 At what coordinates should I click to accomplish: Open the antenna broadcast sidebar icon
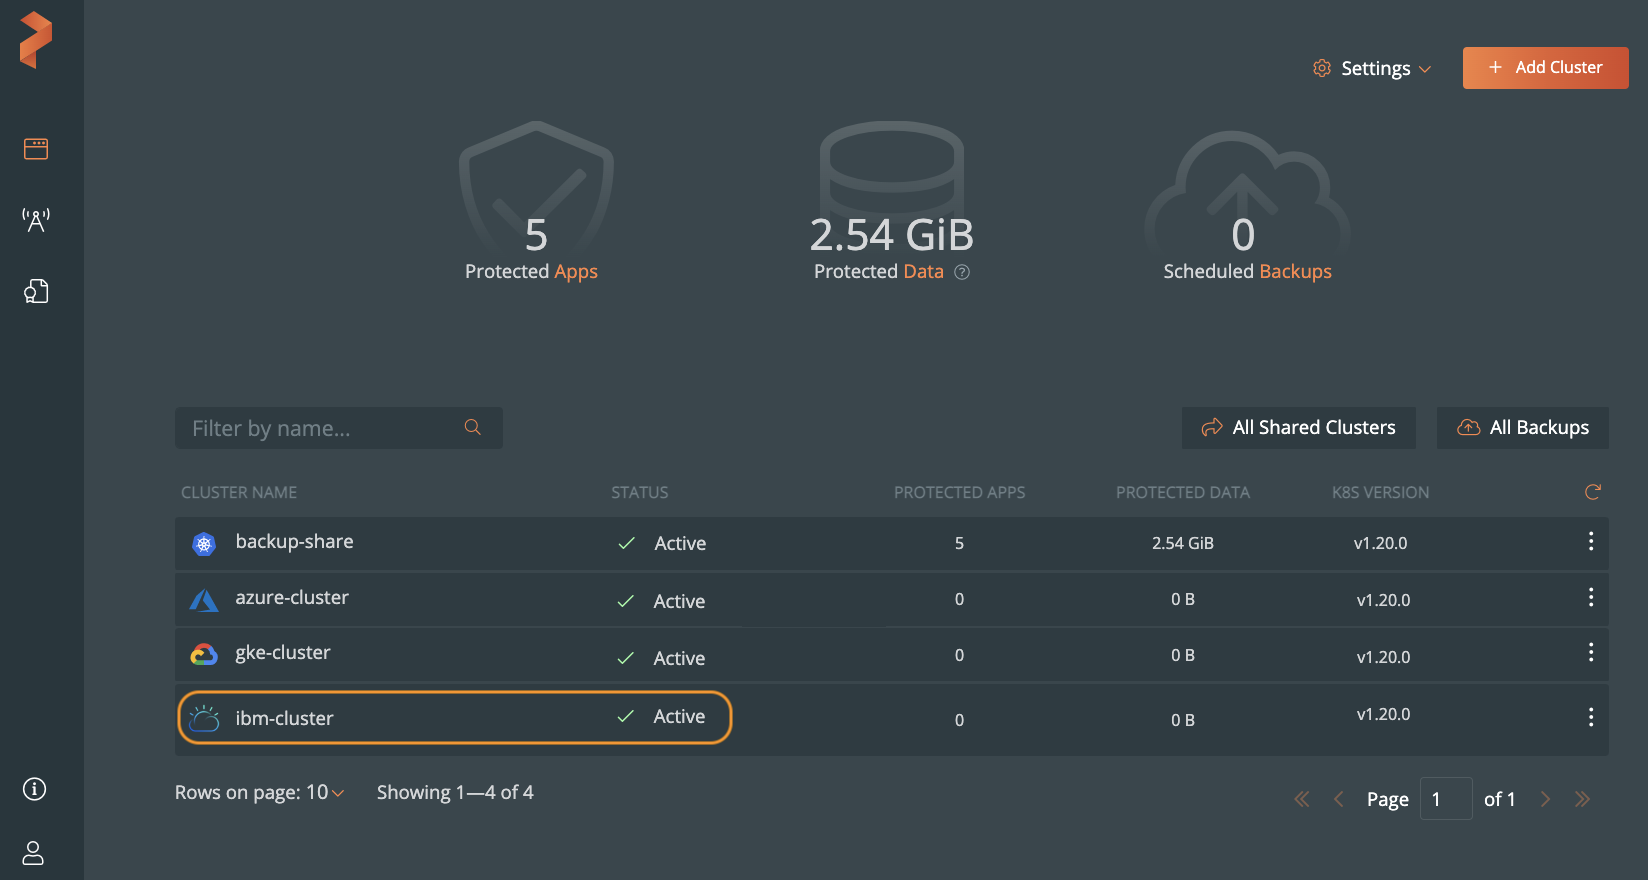pos(36,220)
